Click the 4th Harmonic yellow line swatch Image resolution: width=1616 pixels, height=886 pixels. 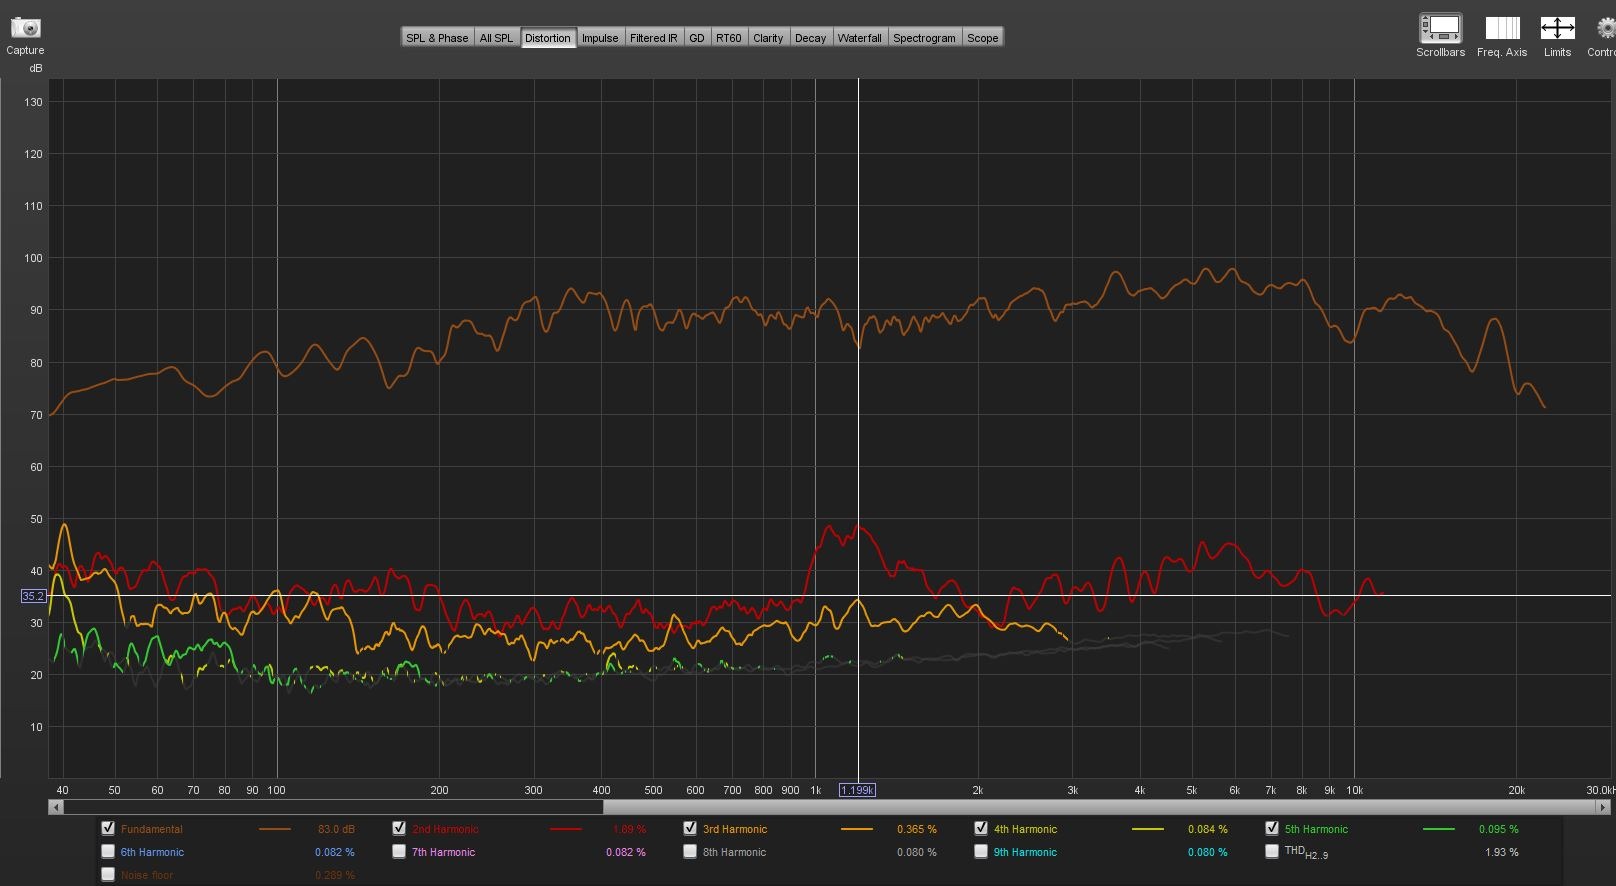(x=1148, y=829)
